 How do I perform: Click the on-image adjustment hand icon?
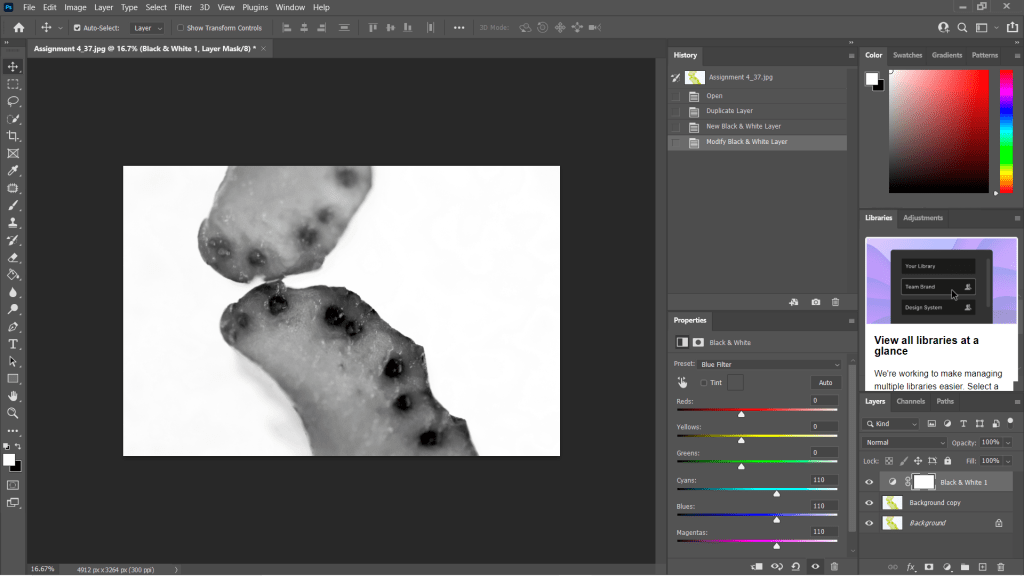point(683,382)
